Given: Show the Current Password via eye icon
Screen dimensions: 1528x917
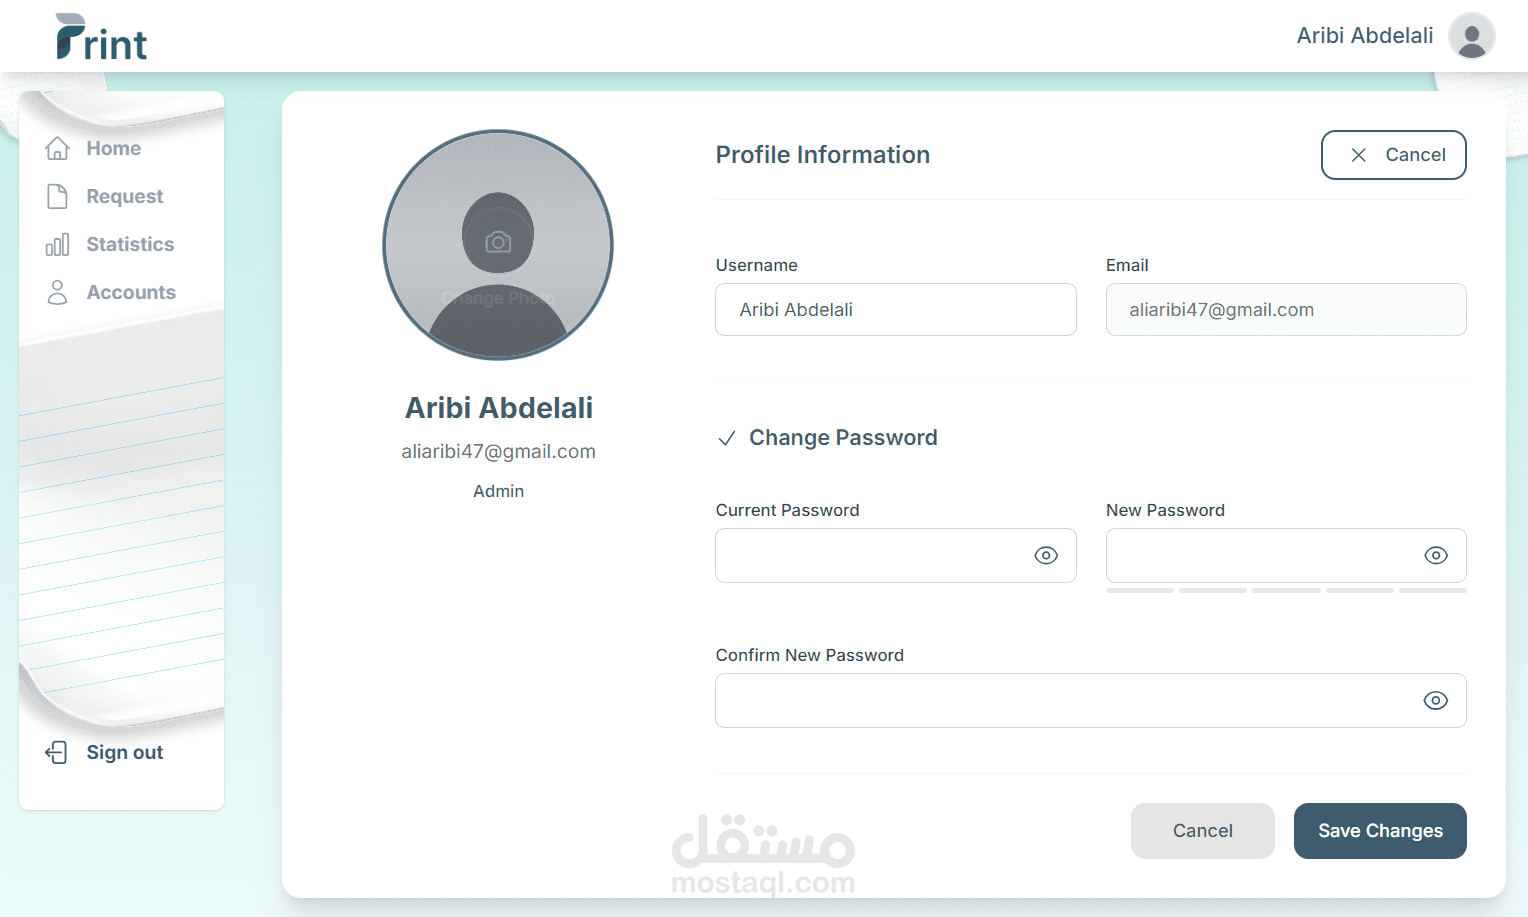Looking at the screenshot, I should [x=1046, y=555].
